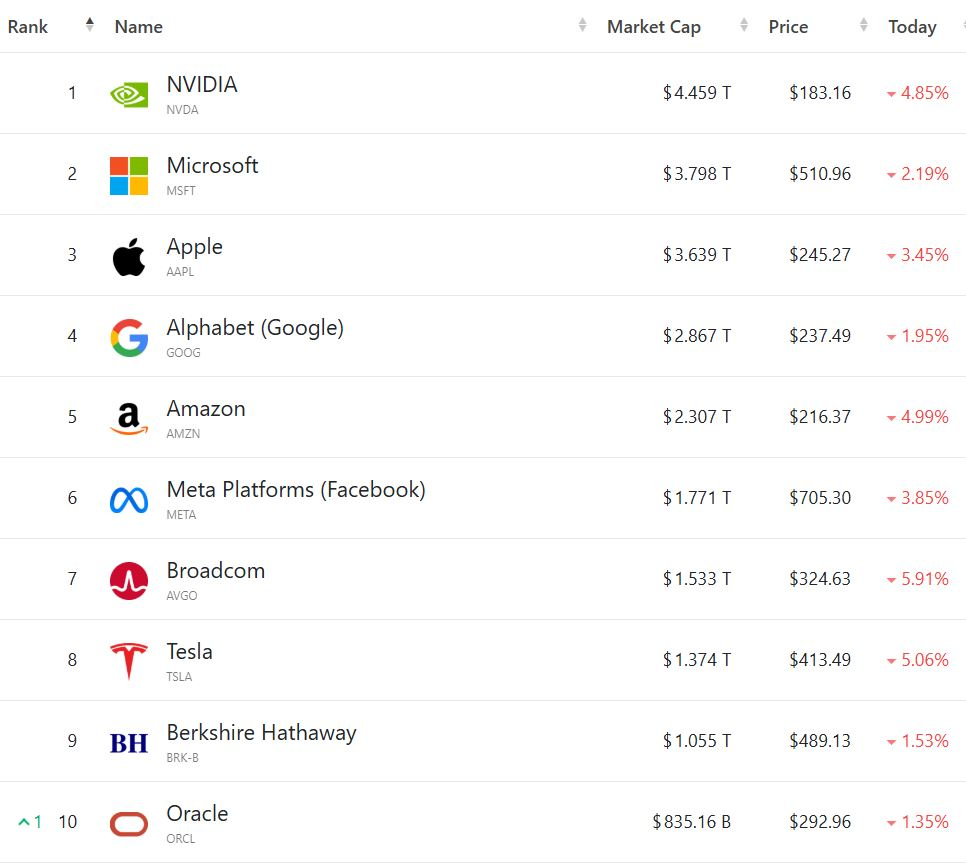966x866 pixels.
Task: Click the Tesla logo icon
Action: click(x=129, y=661)
